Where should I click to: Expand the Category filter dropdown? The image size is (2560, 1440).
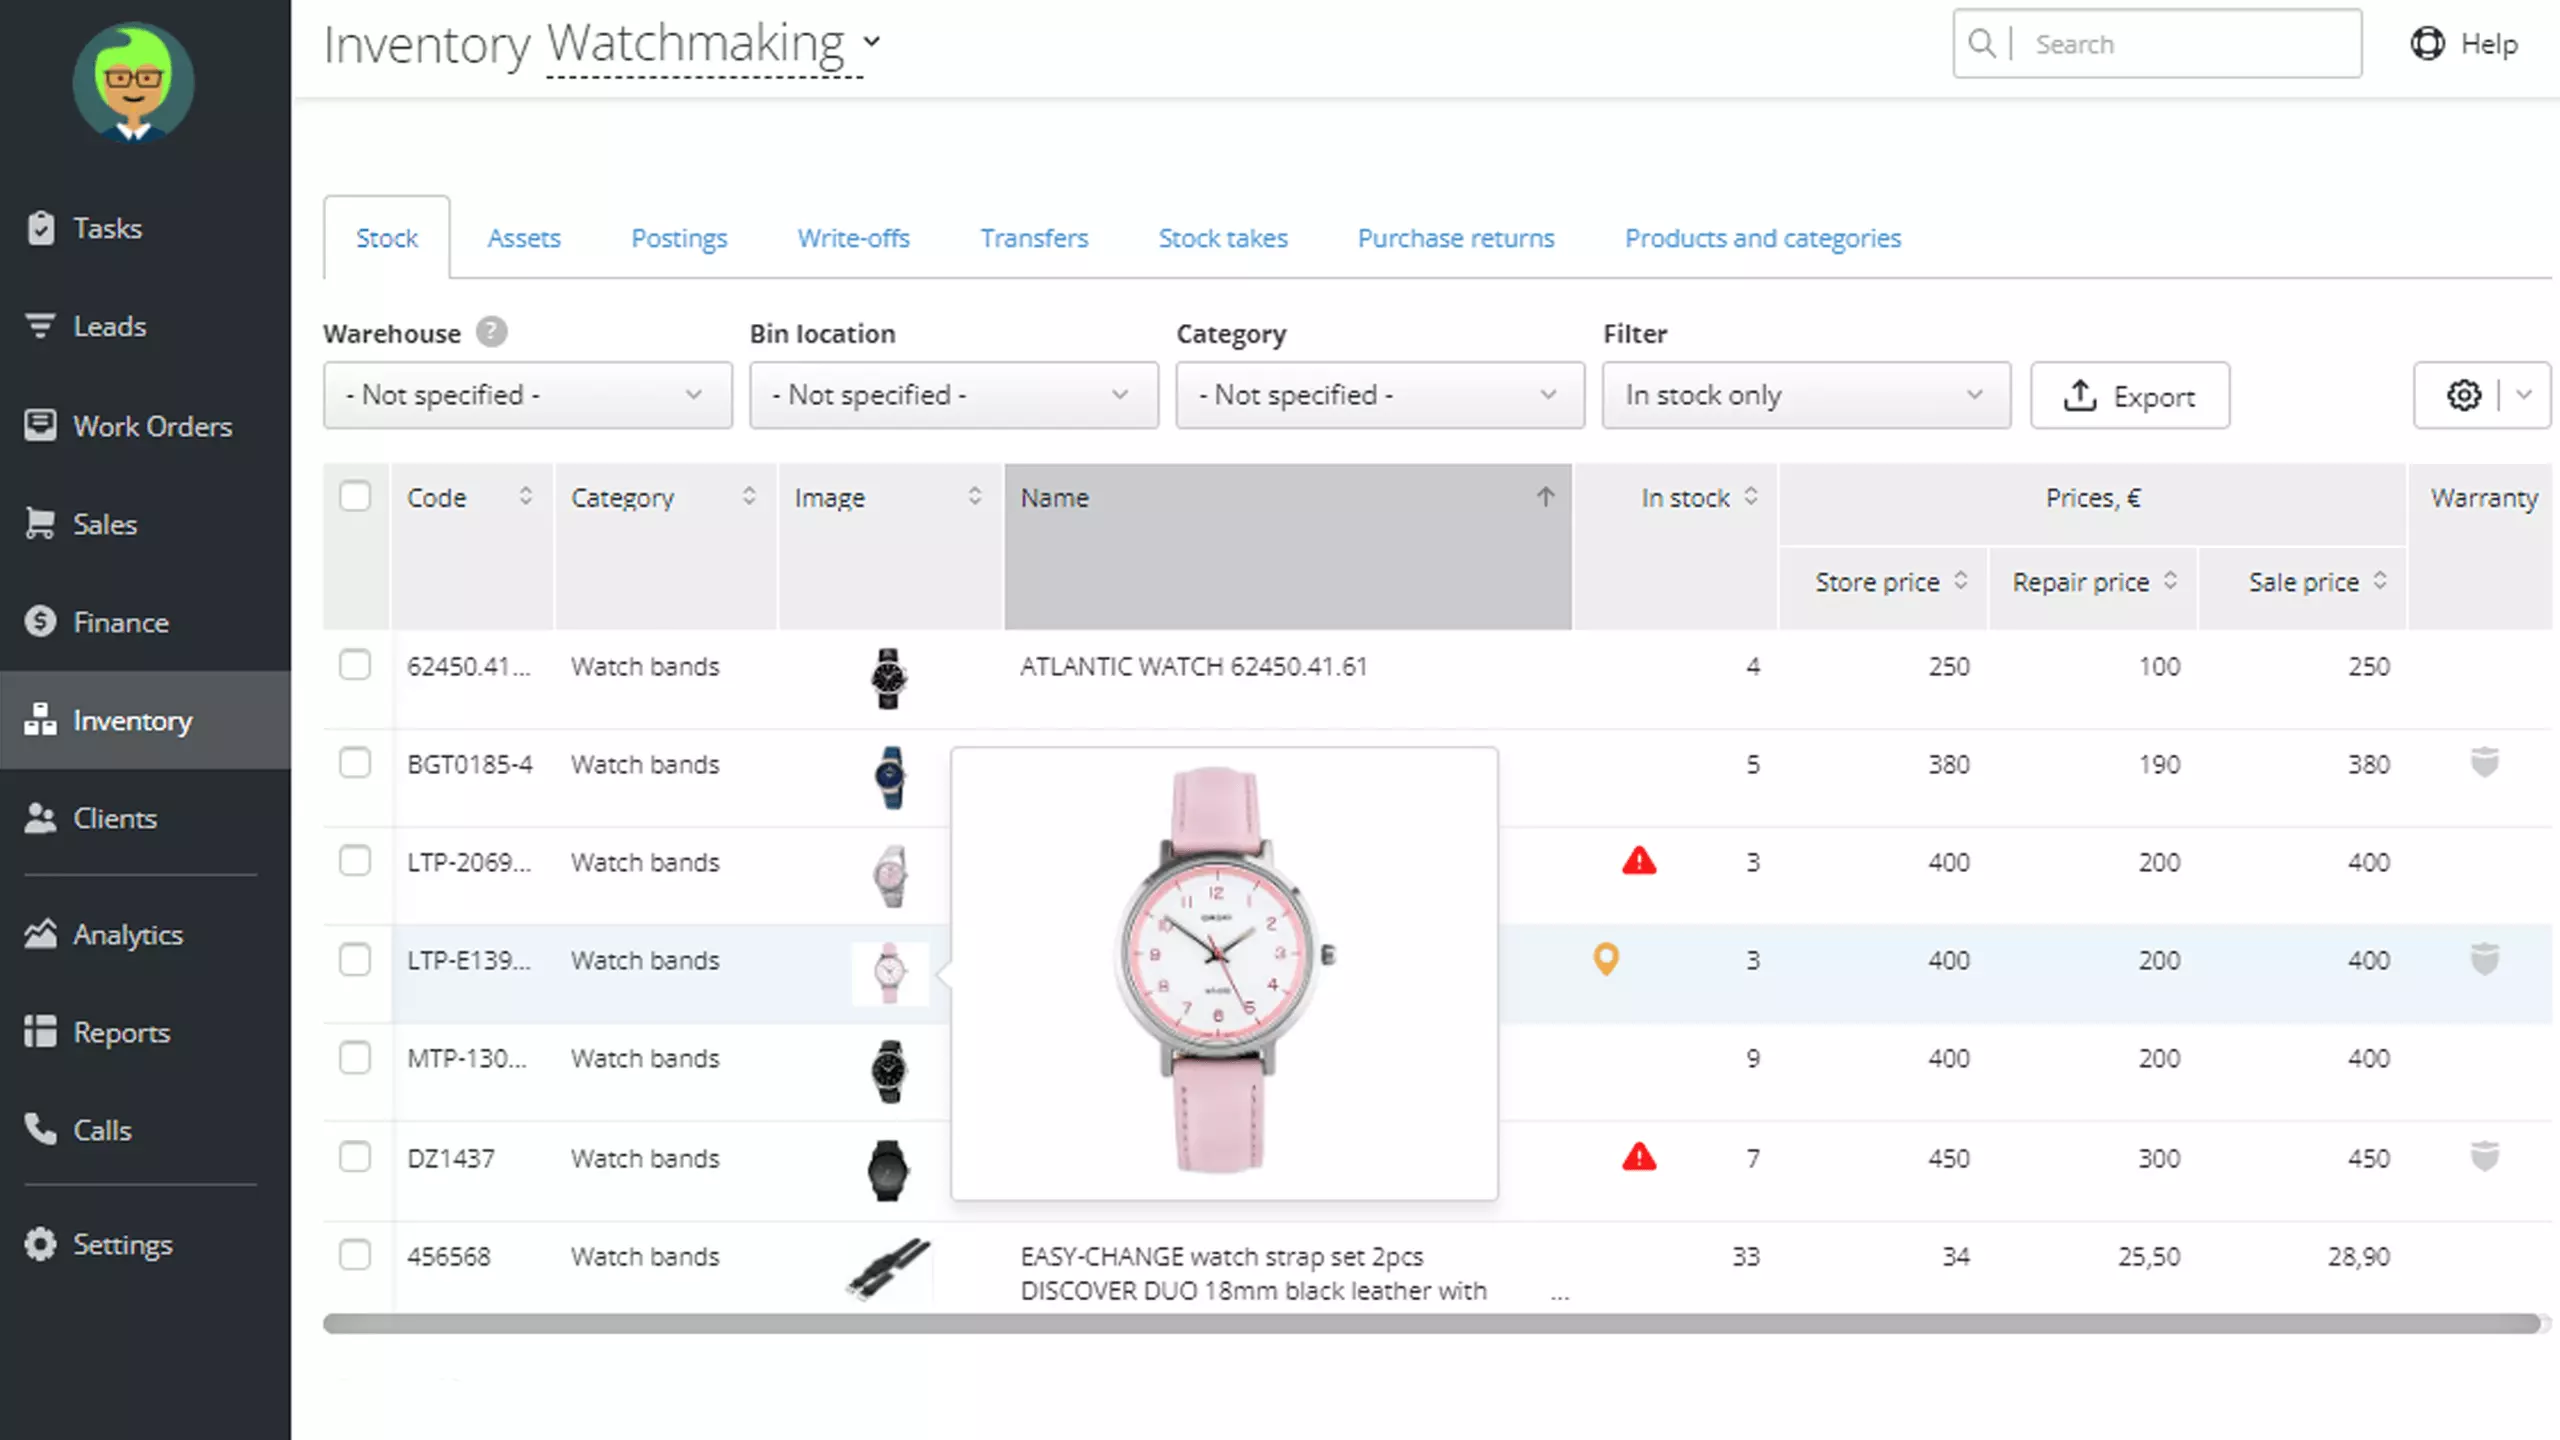tap(1380, 395)
